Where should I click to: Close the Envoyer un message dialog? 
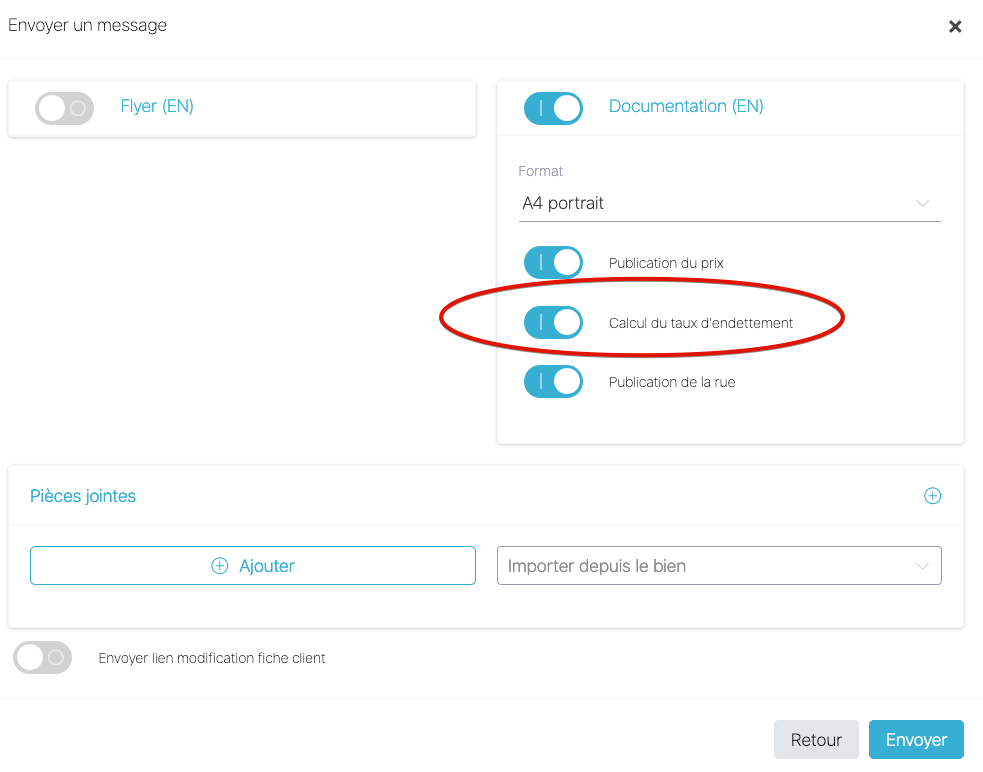(x=955, y=27)
